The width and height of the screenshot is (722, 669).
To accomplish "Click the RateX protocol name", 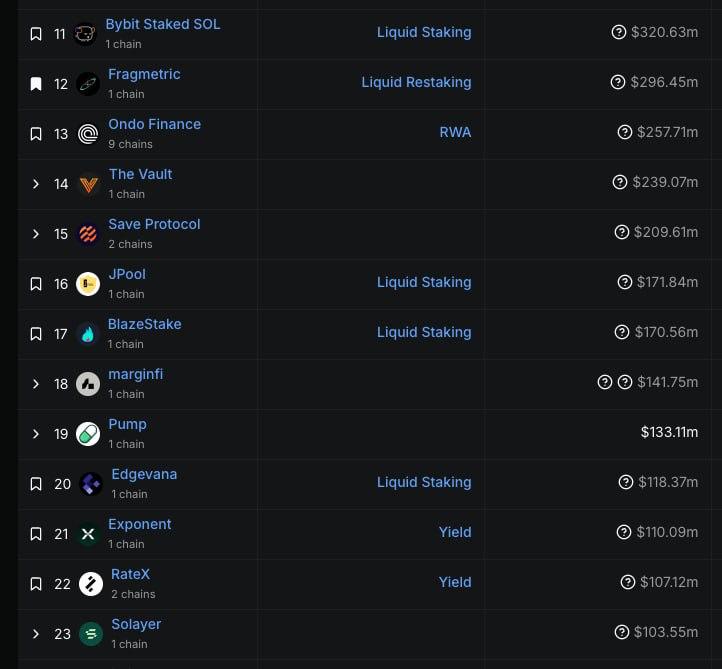I will (130, 574).
